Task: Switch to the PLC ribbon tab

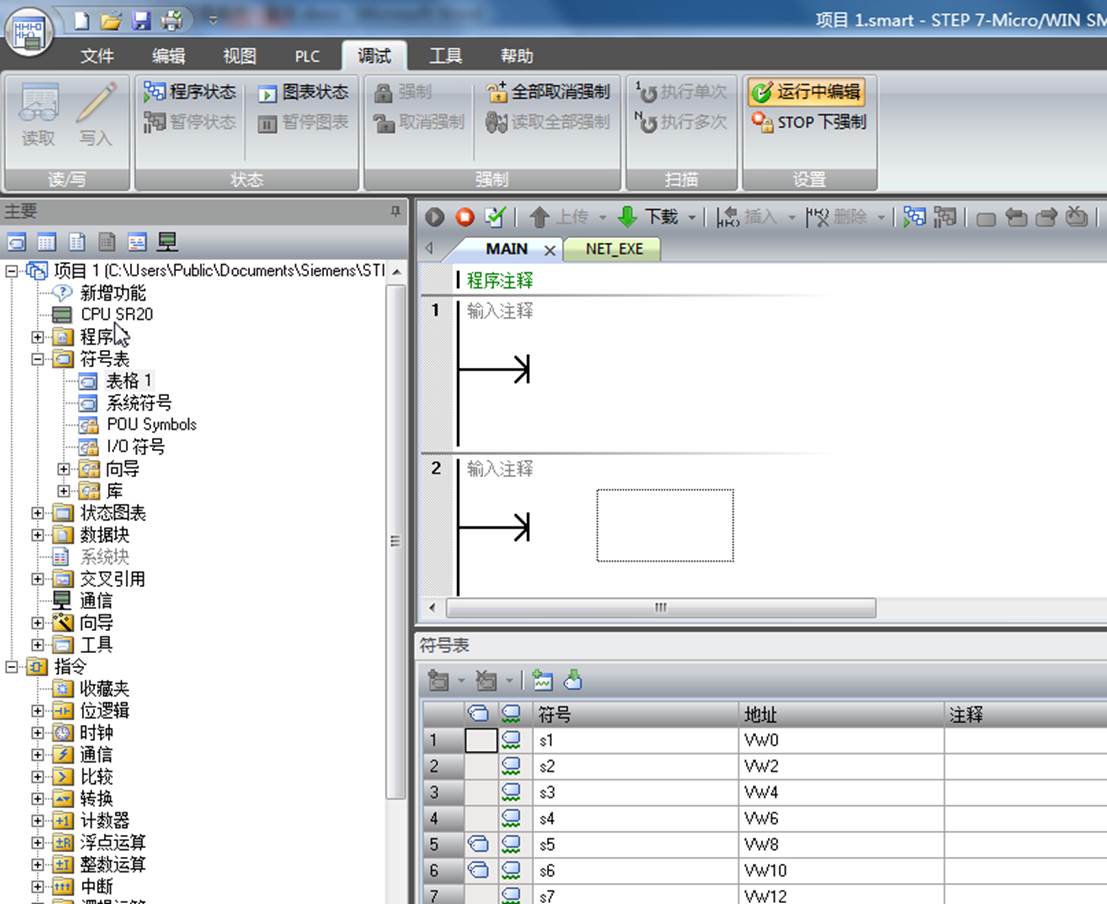Action: (x=307, y=56)
